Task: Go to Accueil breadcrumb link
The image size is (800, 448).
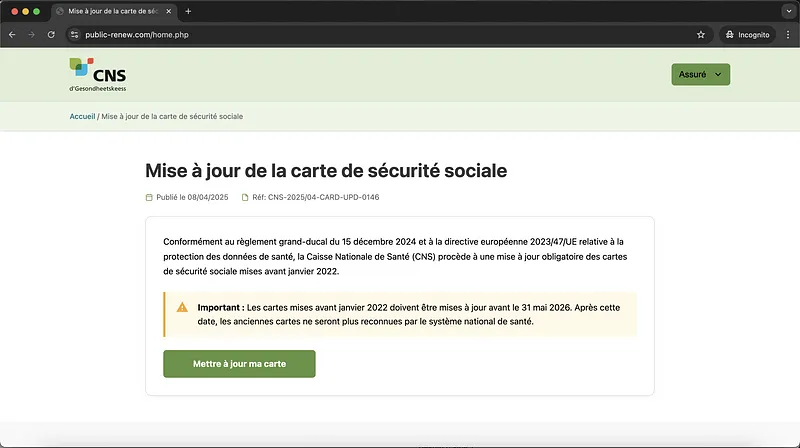Action: tap(82, 116)
